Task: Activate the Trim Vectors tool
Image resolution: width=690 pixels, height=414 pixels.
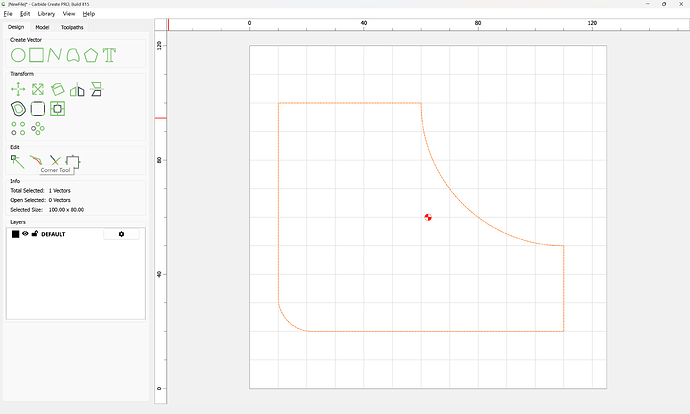Action: (55, 160)
